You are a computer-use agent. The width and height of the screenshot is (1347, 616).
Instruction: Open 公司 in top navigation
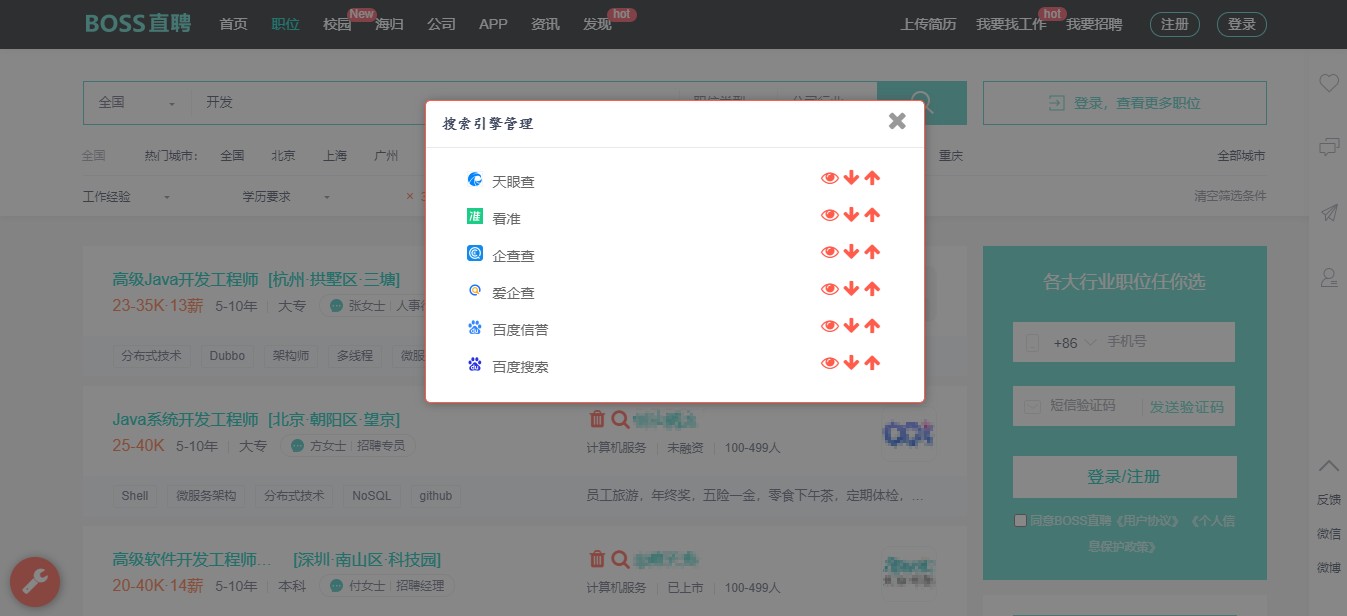coord(441,24)
